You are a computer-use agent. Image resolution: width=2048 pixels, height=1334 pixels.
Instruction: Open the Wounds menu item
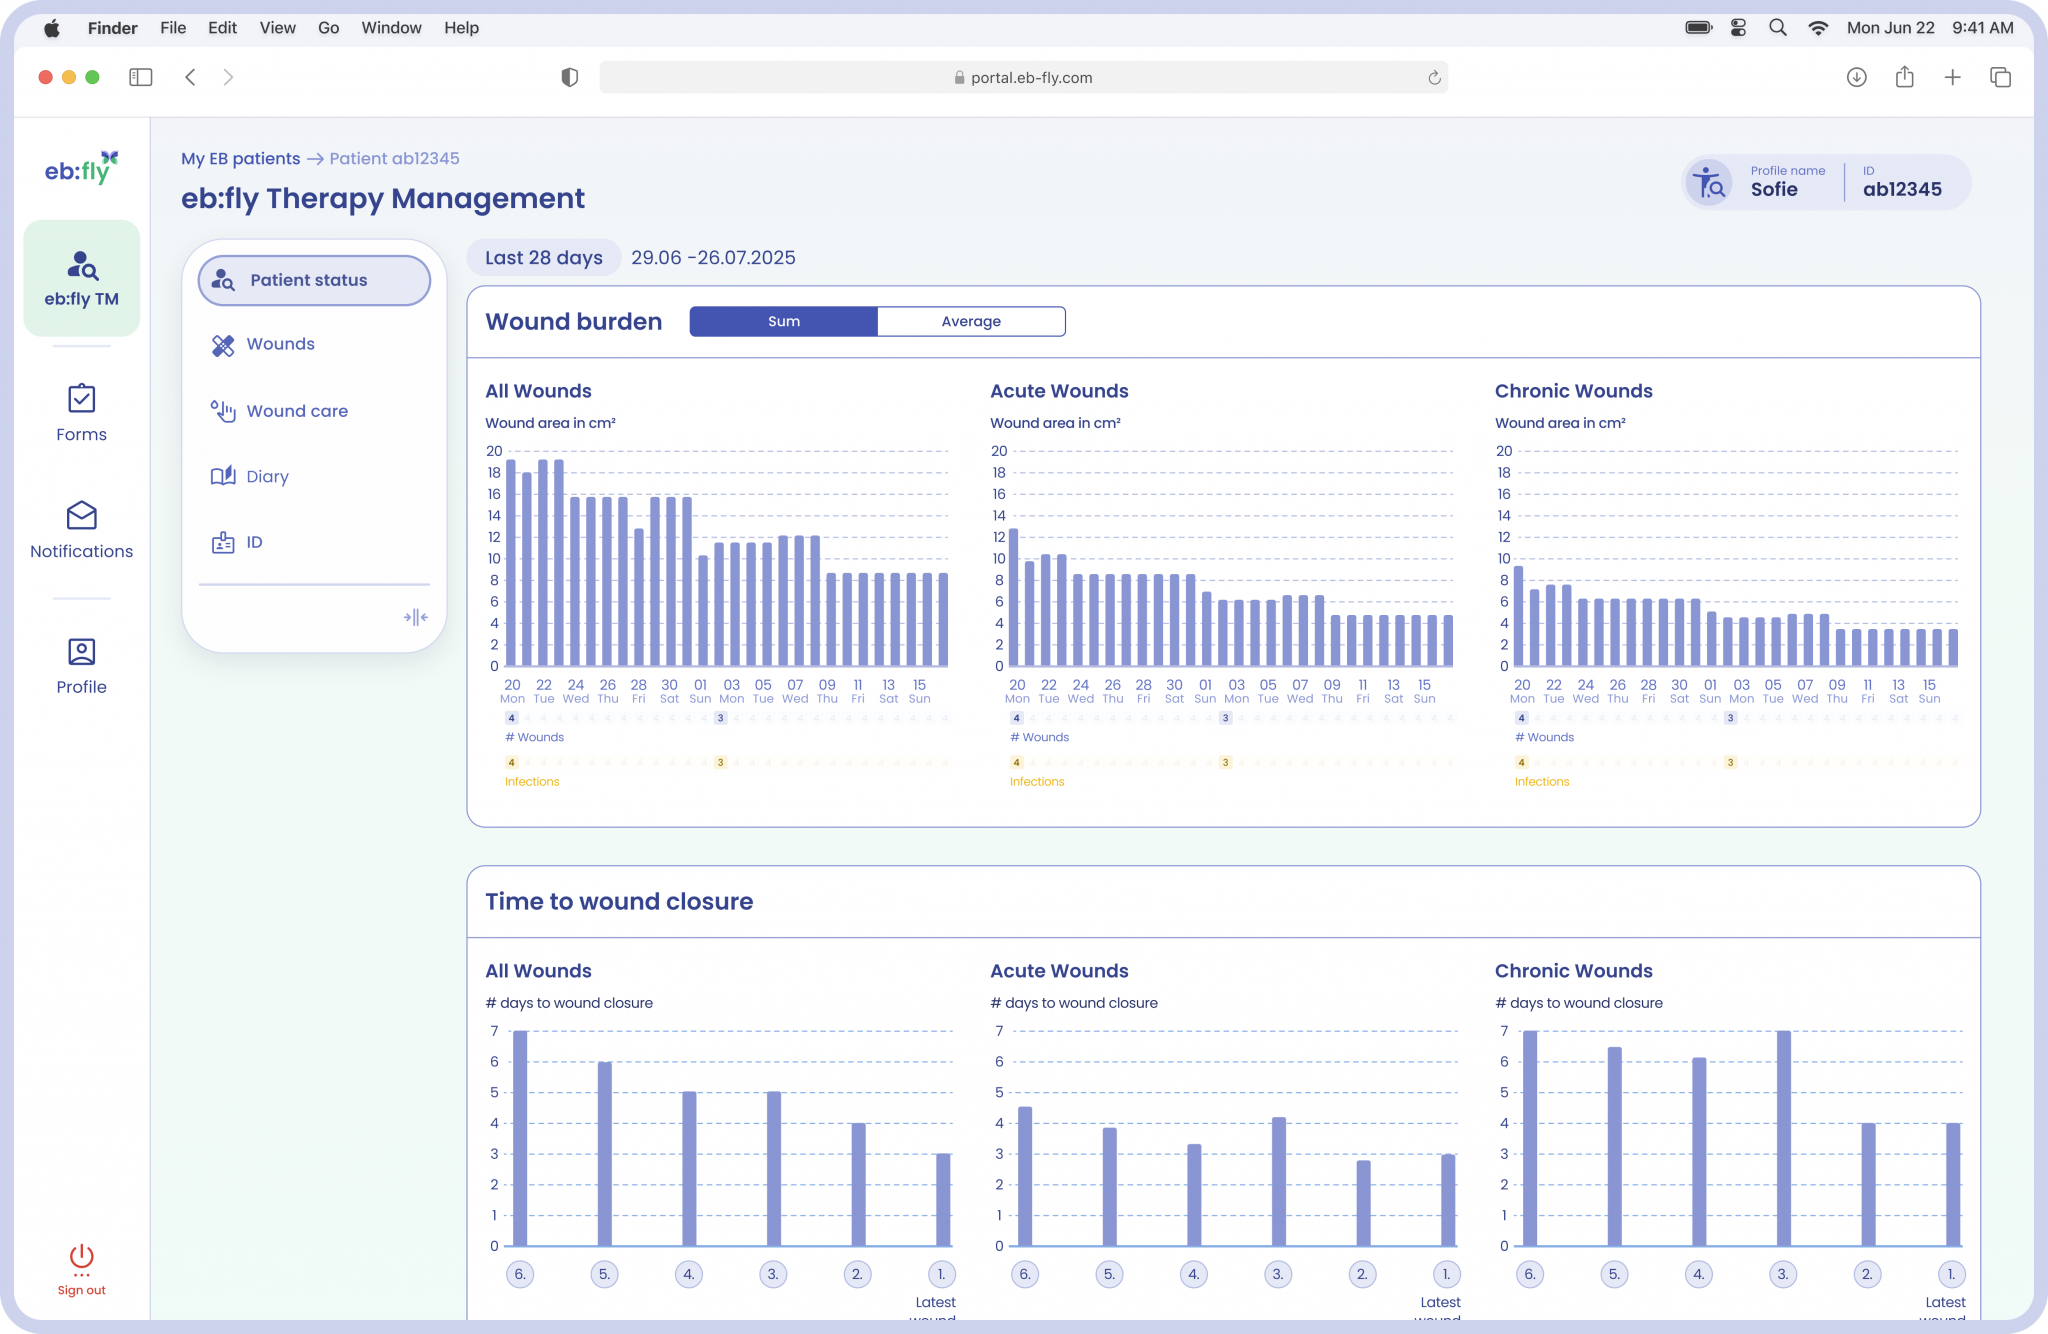[280, 344]
